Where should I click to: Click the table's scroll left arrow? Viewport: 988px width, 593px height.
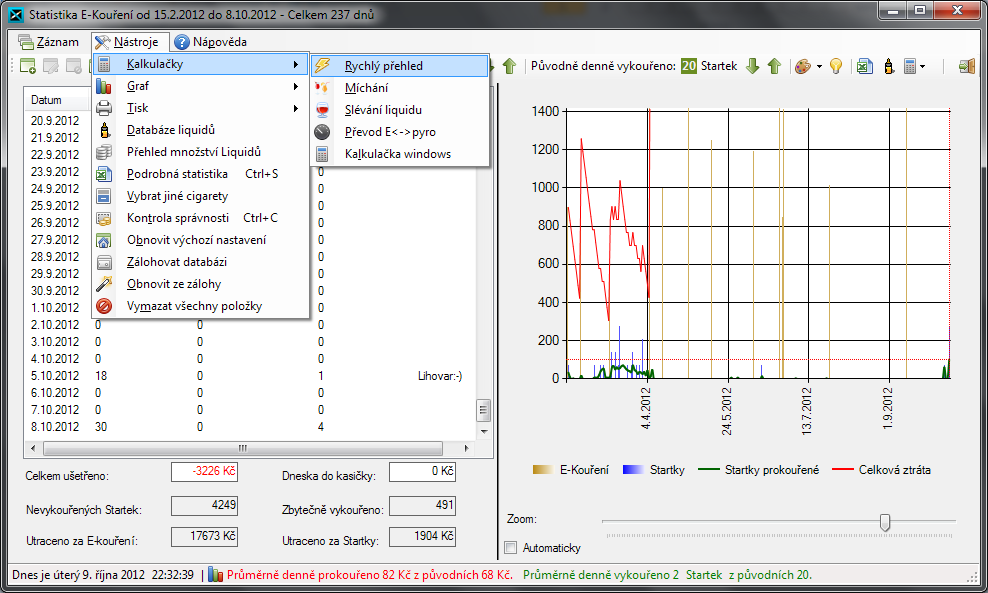coord(33,449)
